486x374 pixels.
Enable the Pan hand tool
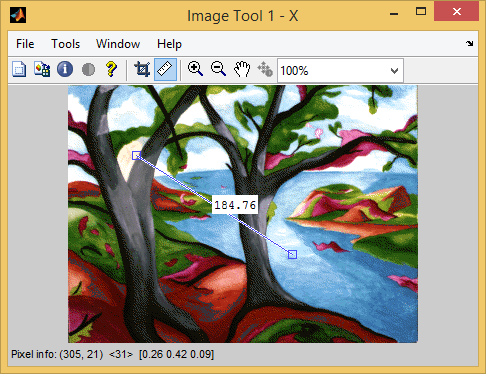click(x=242, y=69)
